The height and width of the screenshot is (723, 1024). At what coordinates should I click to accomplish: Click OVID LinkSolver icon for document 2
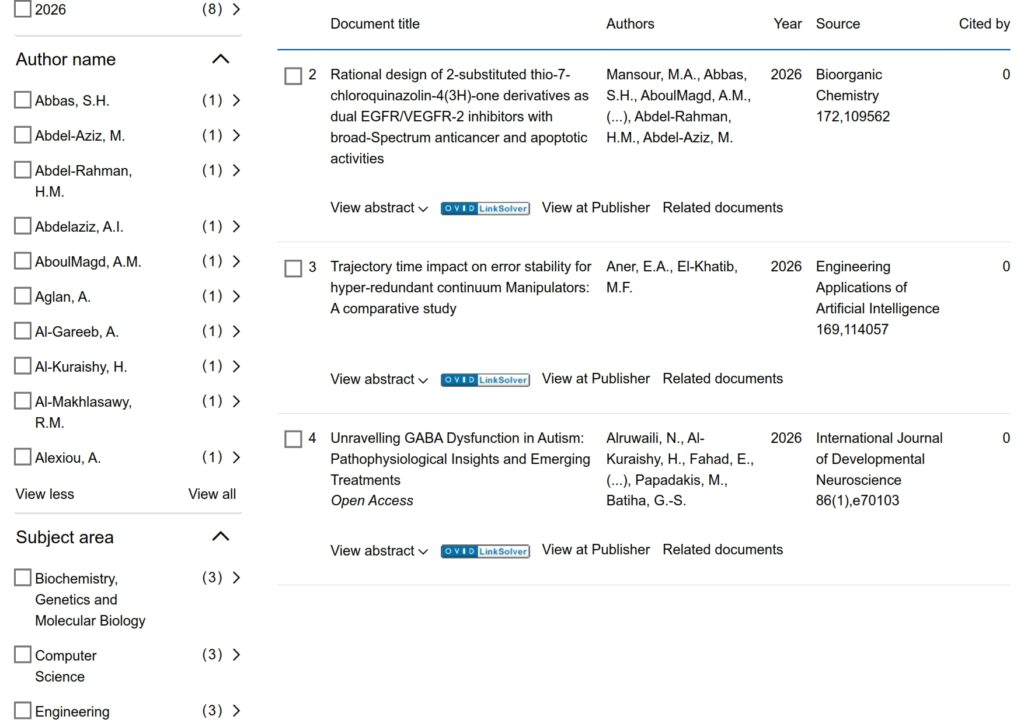pyautogui.click(x=485, y=208)
